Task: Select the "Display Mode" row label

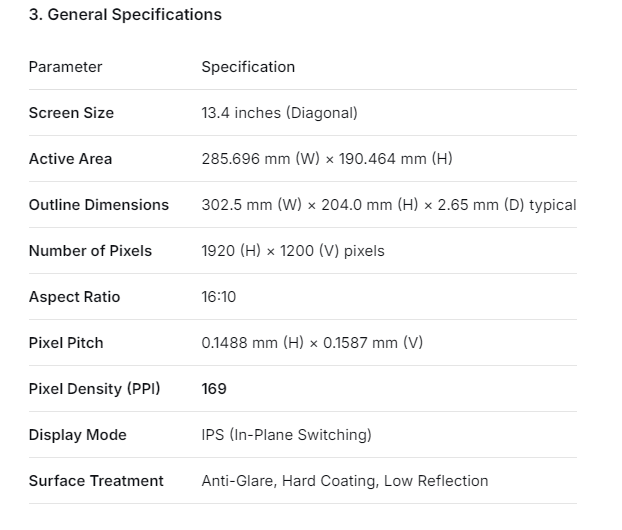Action: coord(76,435)
